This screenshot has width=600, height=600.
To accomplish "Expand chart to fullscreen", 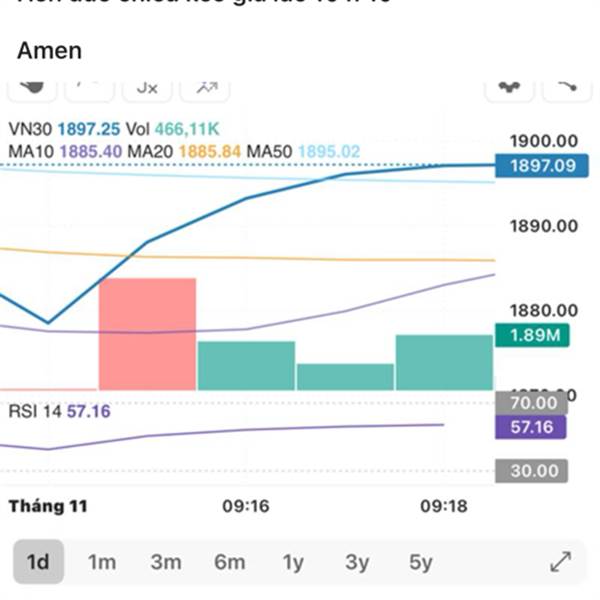I will [560, 562].
